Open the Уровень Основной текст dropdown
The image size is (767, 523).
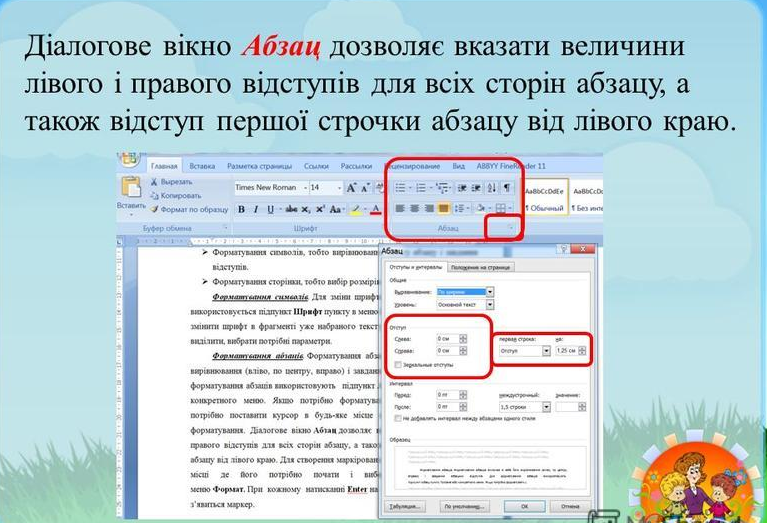click(490, 305)
